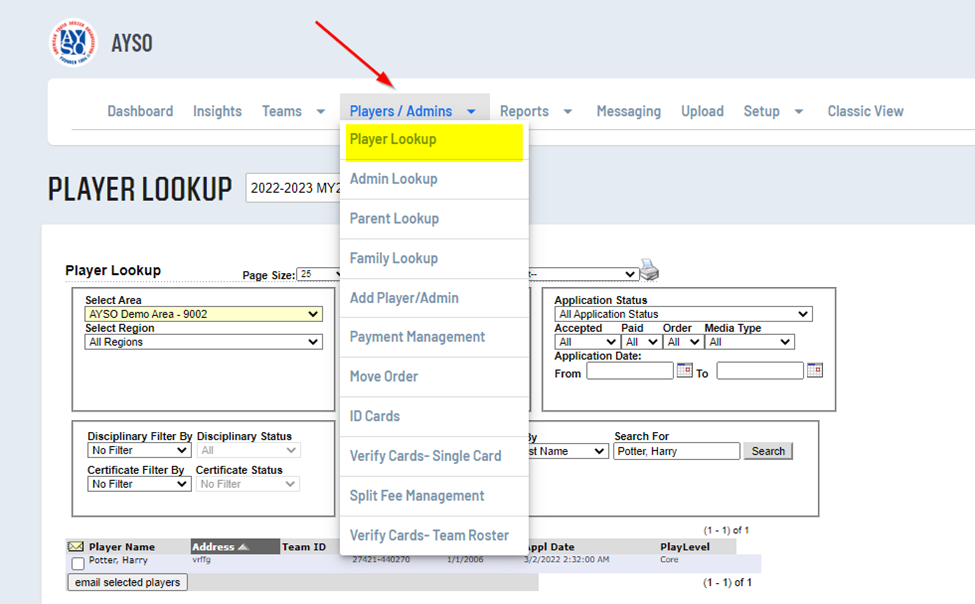Open the Application Status dropdown
Screen dimensions: 975x604
coord(683,314)
